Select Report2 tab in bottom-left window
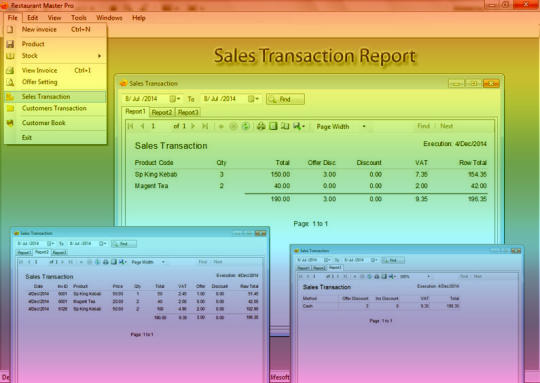Screen dimensions: 540x383 pyautogui.click(x=42, y=252)
